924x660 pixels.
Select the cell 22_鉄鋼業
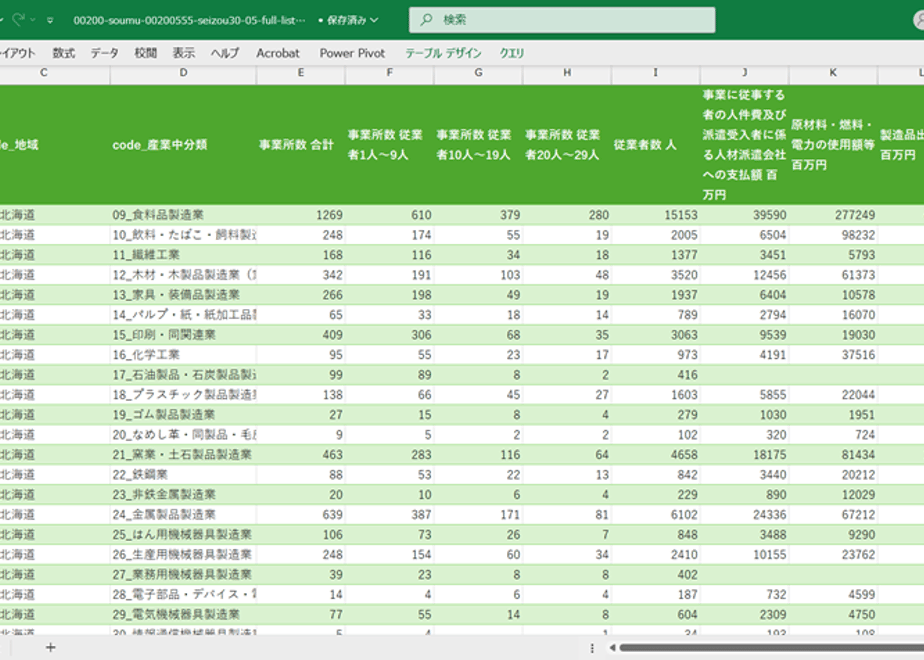tap(183, 475)
